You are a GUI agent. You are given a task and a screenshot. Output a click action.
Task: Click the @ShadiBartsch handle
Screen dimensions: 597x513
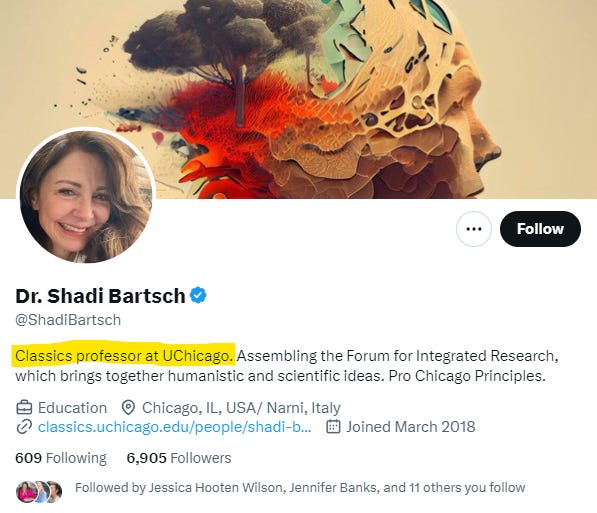(68, 320)
